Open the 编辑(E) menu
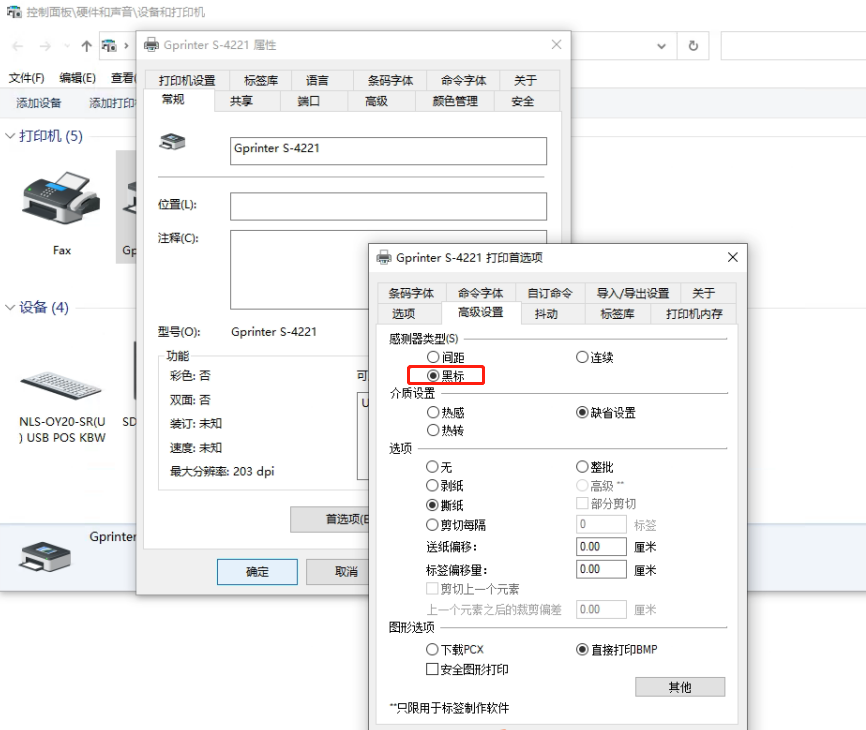 [77, 78]
